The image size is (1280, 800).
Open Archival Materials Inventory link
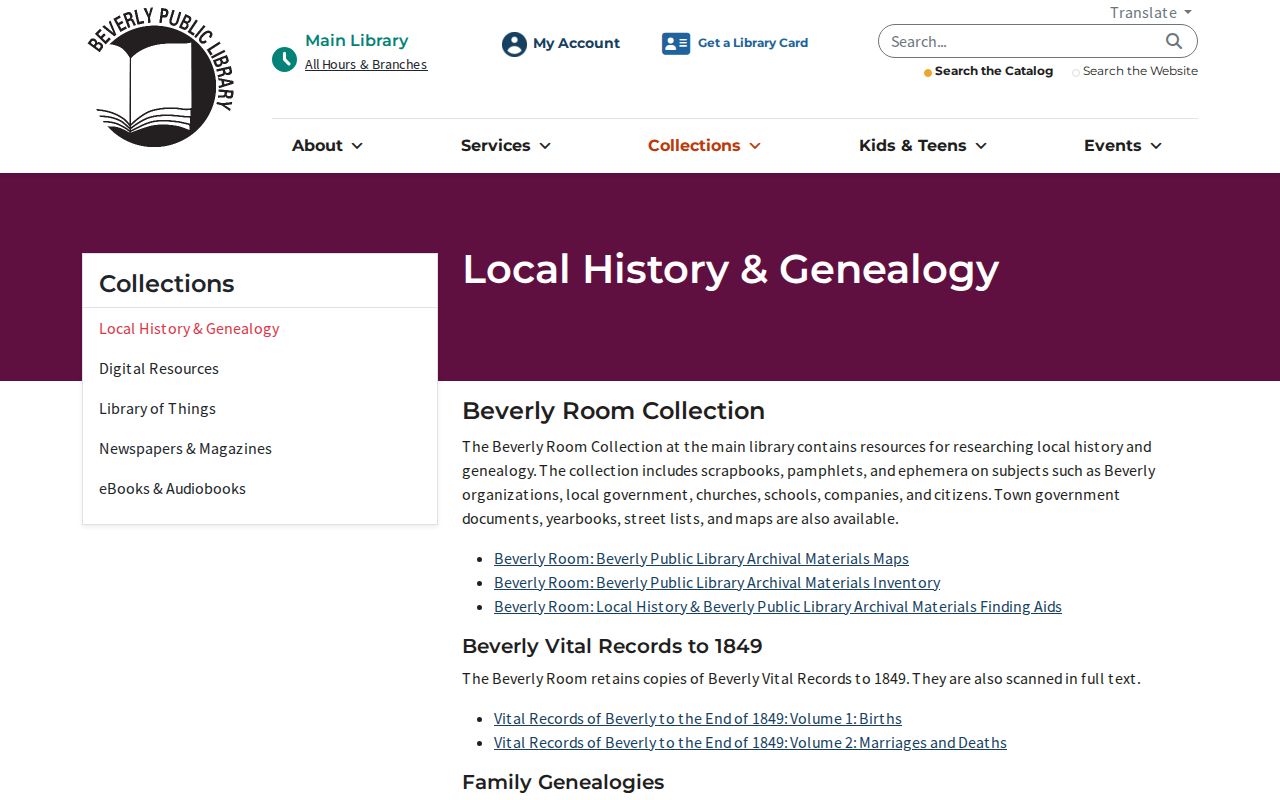click(x=717, y=582)
